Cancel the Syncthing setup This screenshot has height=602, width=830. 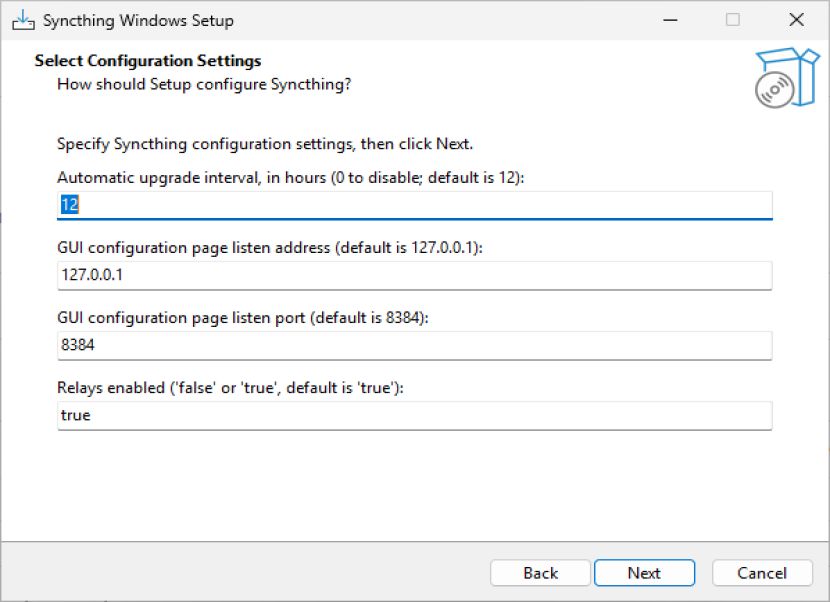pyautogui.click(x=762, y=573)
